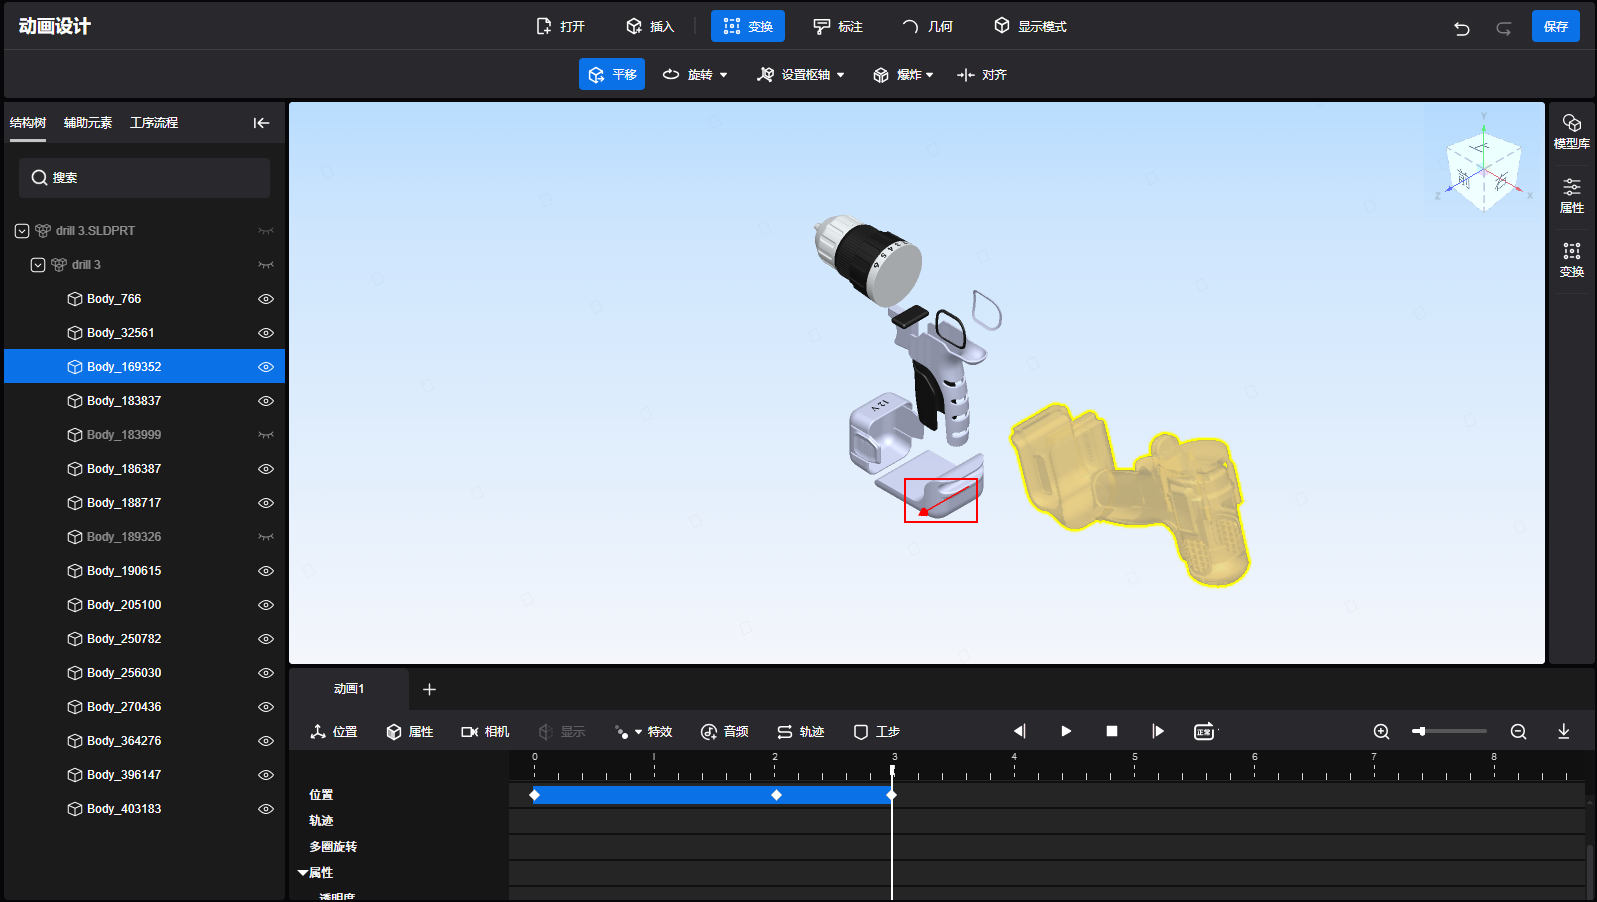1597x902 pixels.
Task: Switch to the 结构树 tab
Action: [28, 123]
